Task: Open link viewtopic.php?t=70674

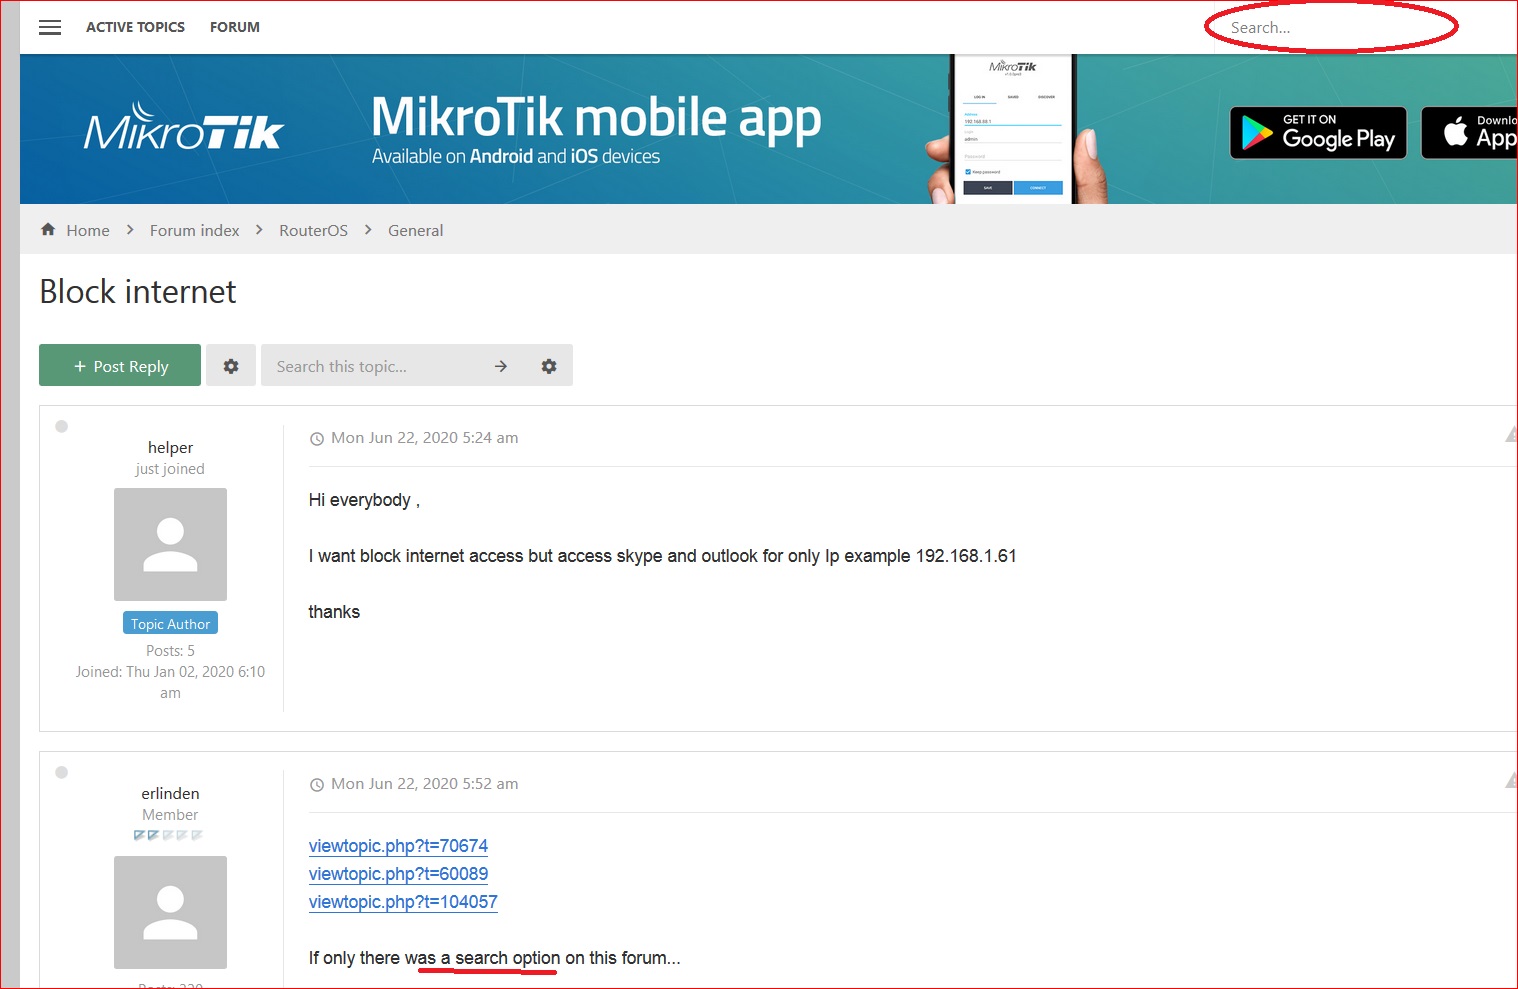Action: pos(398,846)
